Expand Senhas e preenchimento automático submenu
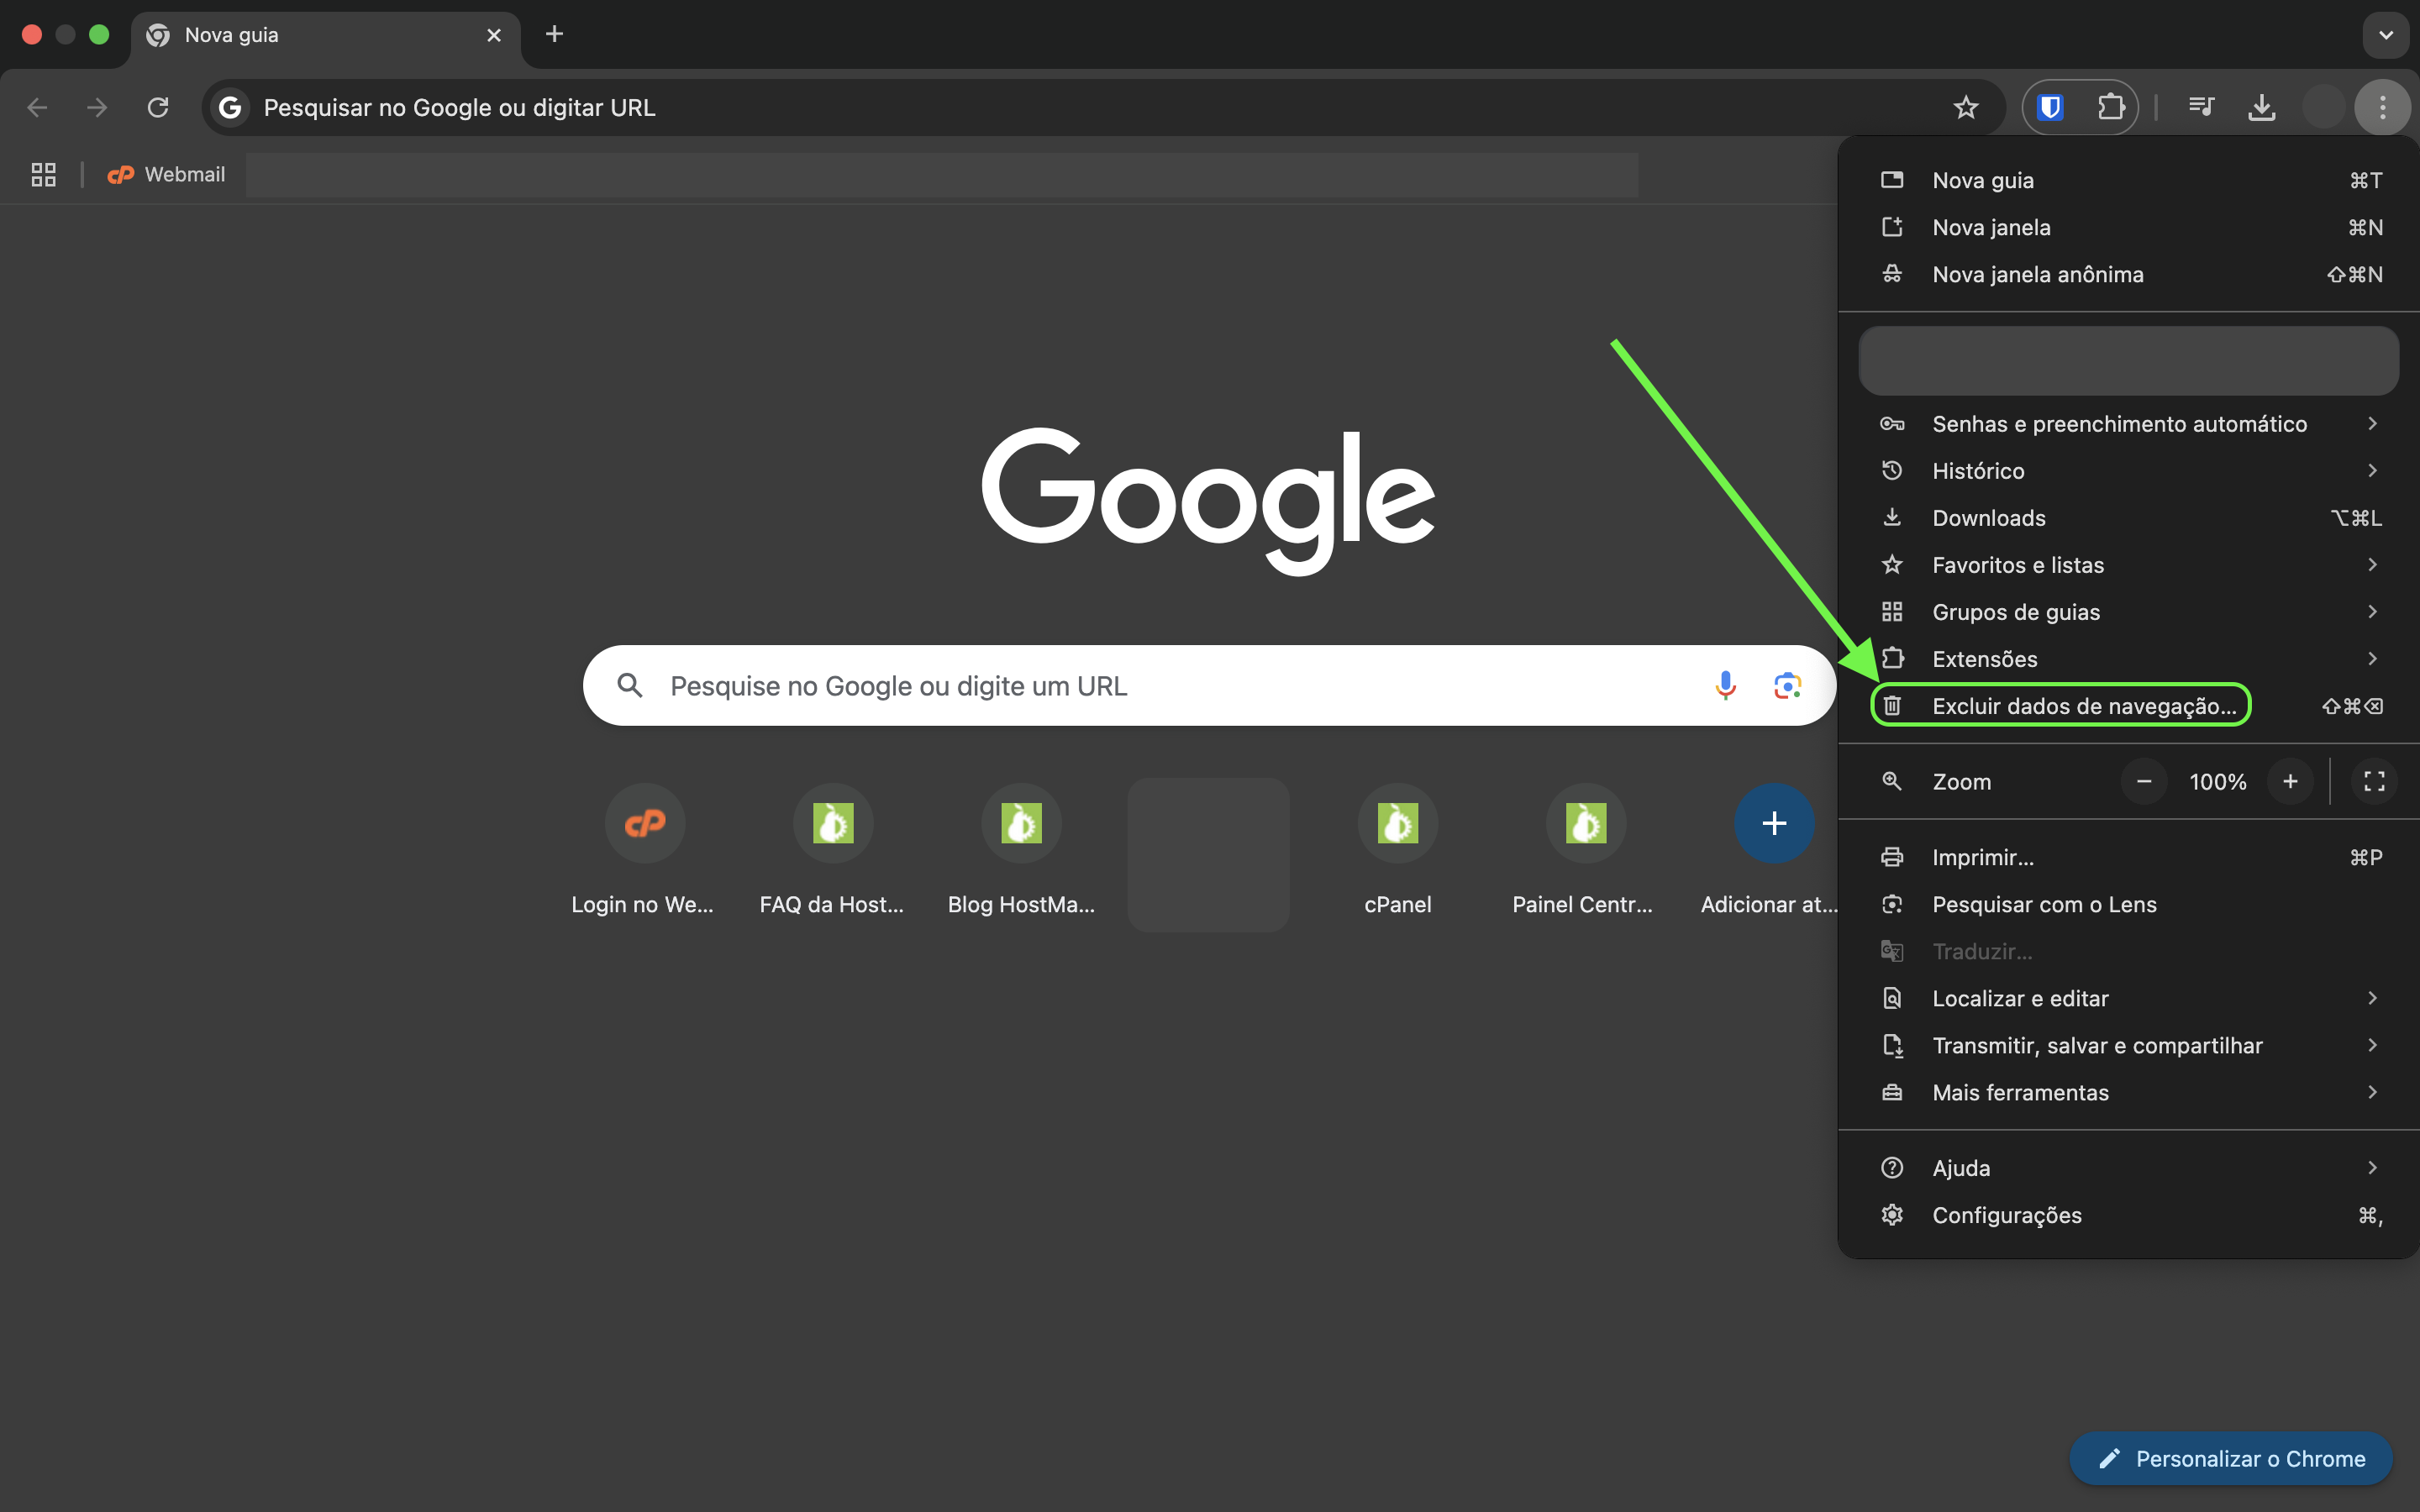The height and width of the screenshot is (1512, 2420). pyautogui.click(x=2128, y=424)
